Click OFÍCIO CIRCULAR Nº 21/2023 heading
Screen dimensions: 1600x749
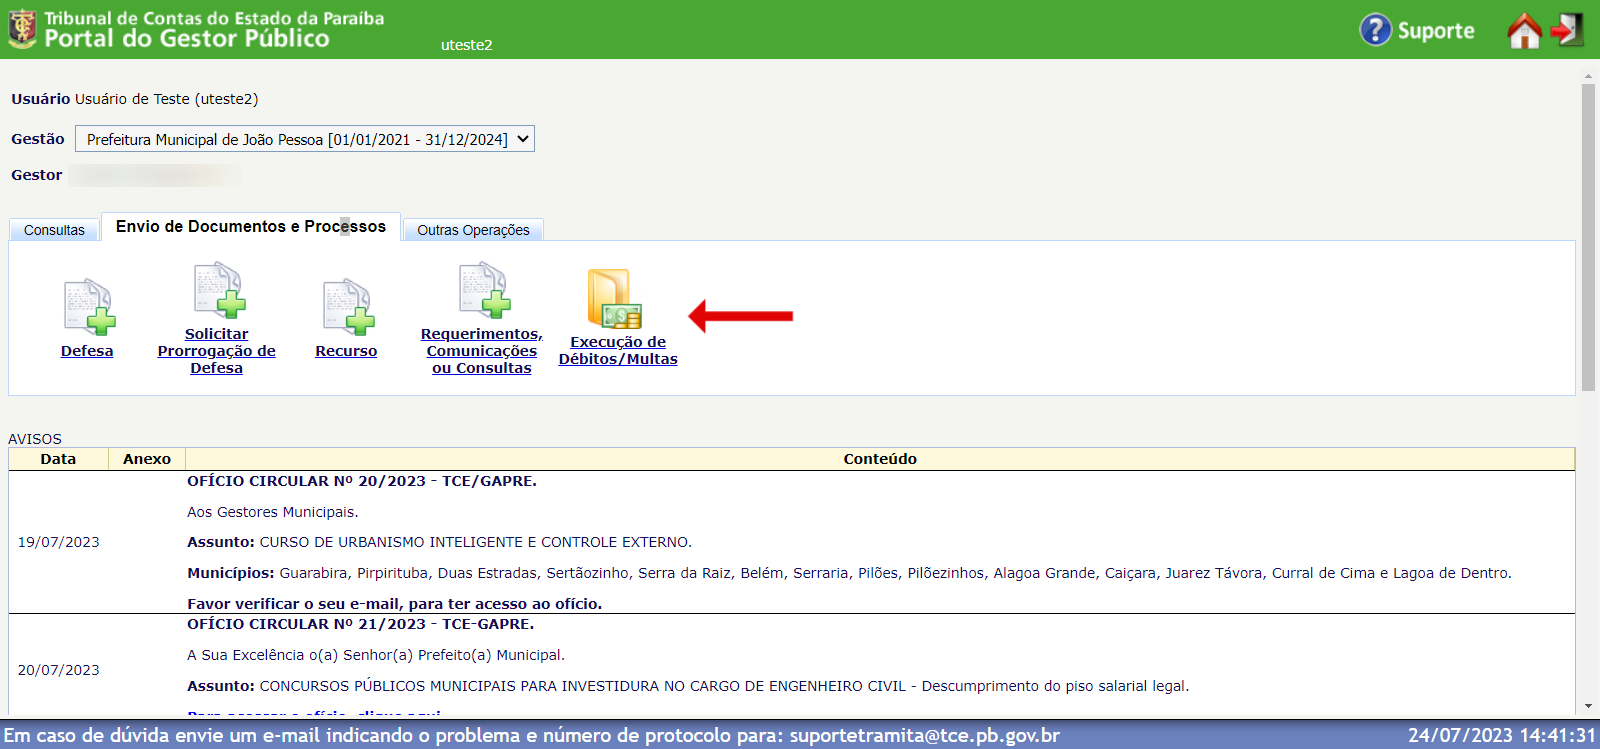pos(361,624)
